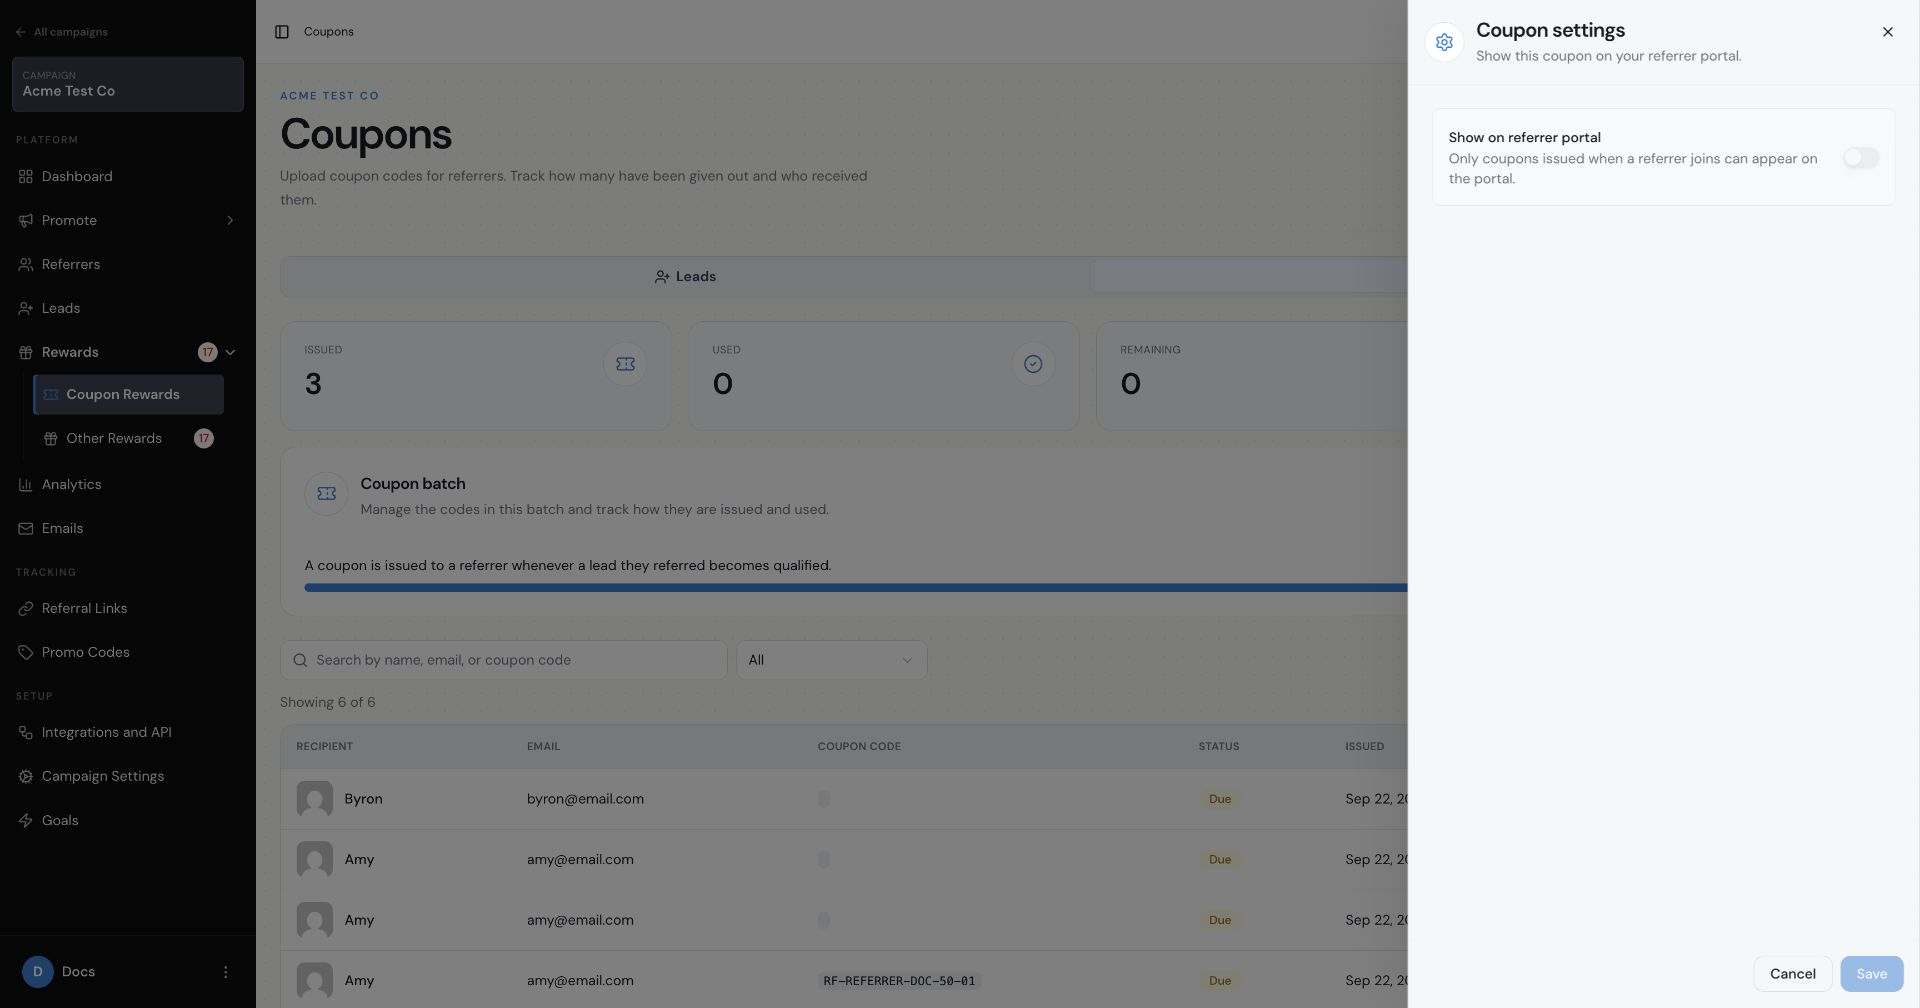
Task: Click the Coupon settings gear icon
Action: point(1444,42)
